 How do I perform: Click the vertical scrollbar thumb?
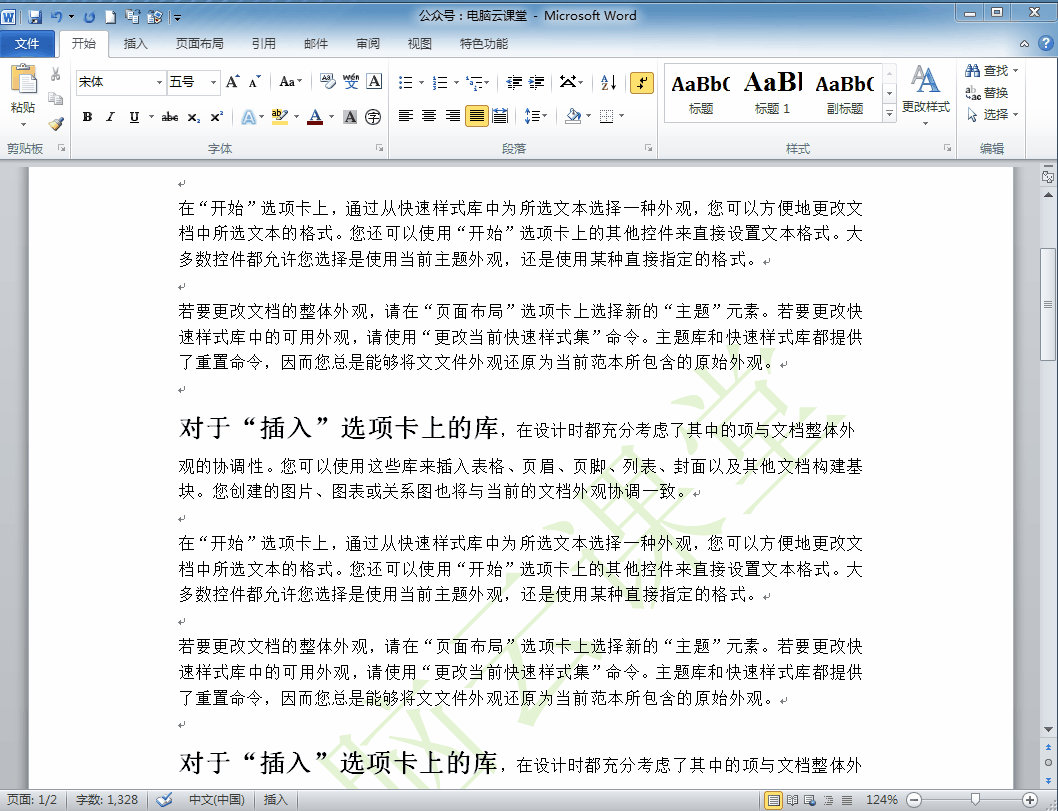click(x=1048, y=304)
